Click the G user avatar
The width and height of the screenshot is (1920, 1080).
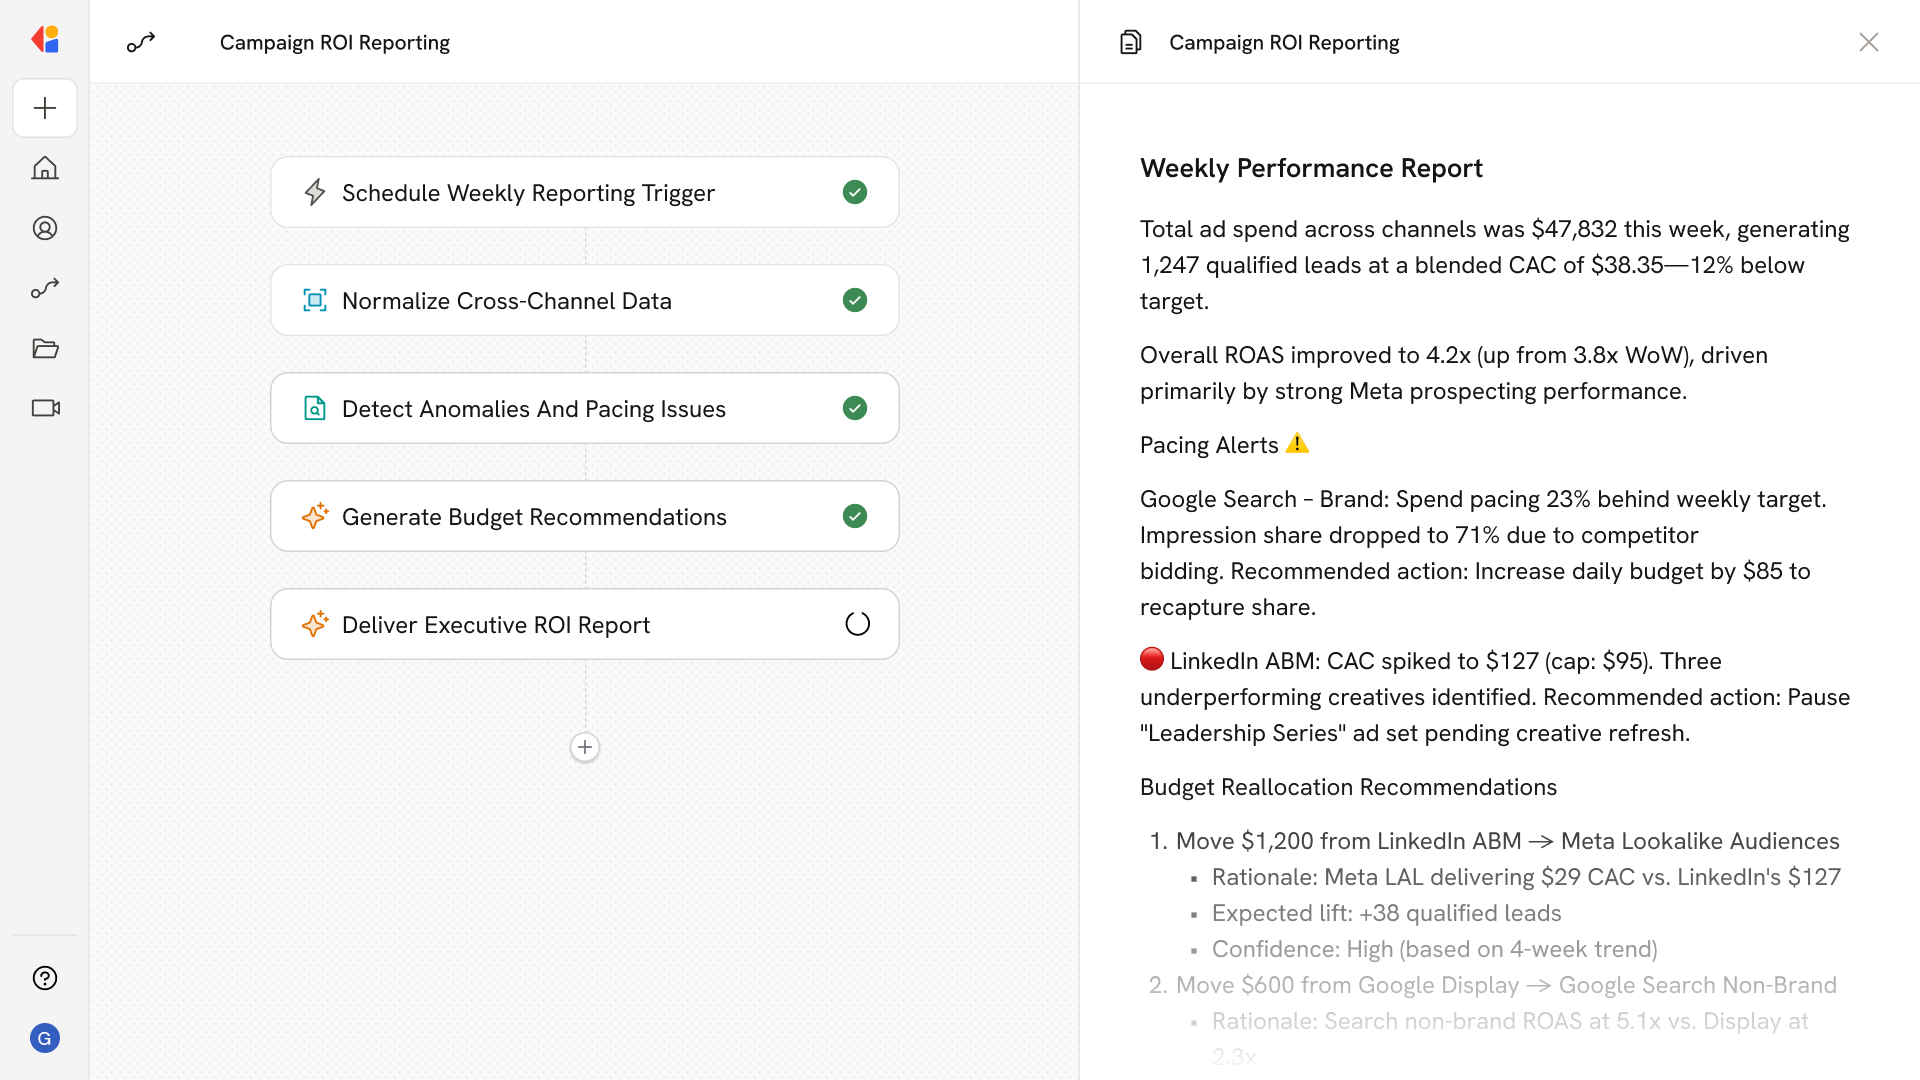(x=45, y=1038)
